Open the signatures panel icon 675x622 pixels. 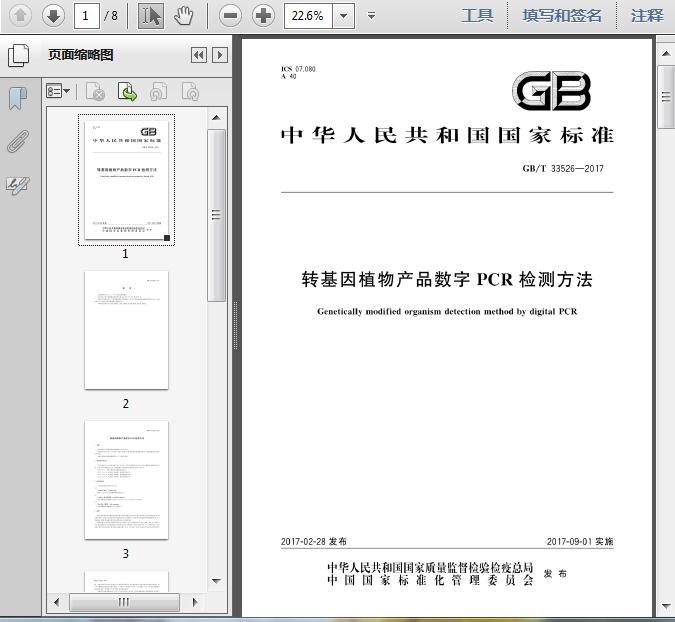pos(18,185)
